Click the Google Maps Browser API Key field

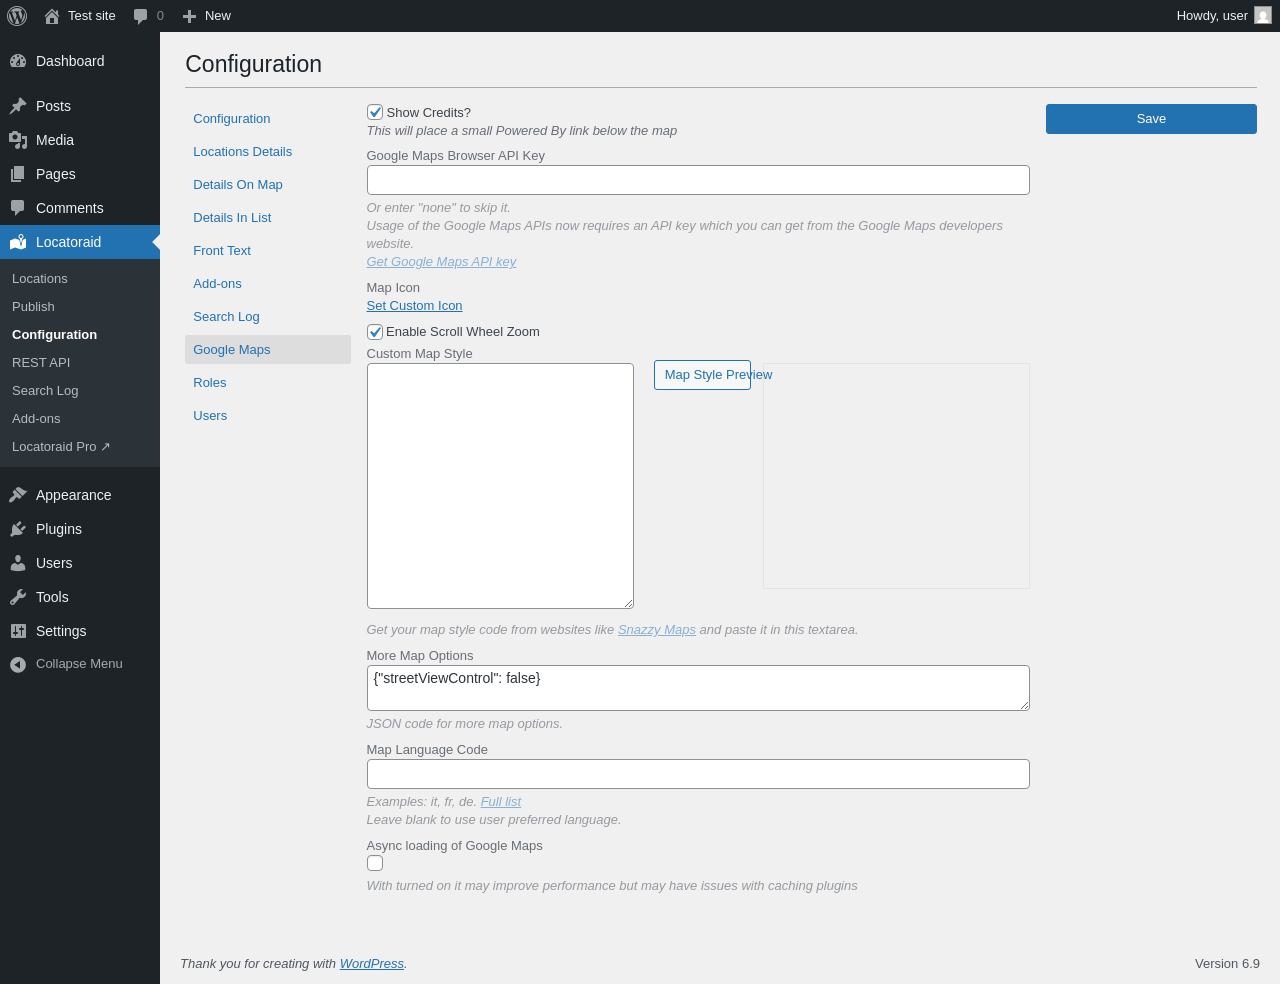pos(698,180)
